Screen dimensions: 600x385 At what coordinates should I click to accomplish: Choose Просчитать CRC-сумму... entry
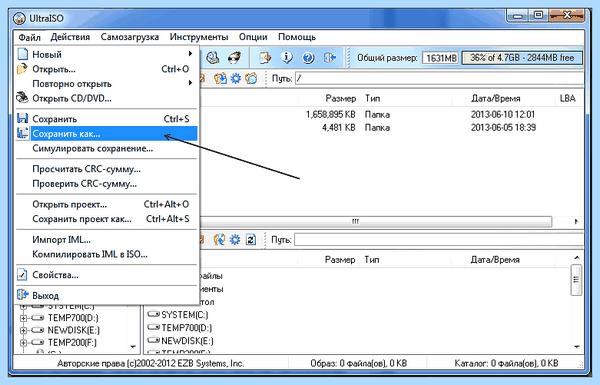pyautogui.click(x=106, y=169)
